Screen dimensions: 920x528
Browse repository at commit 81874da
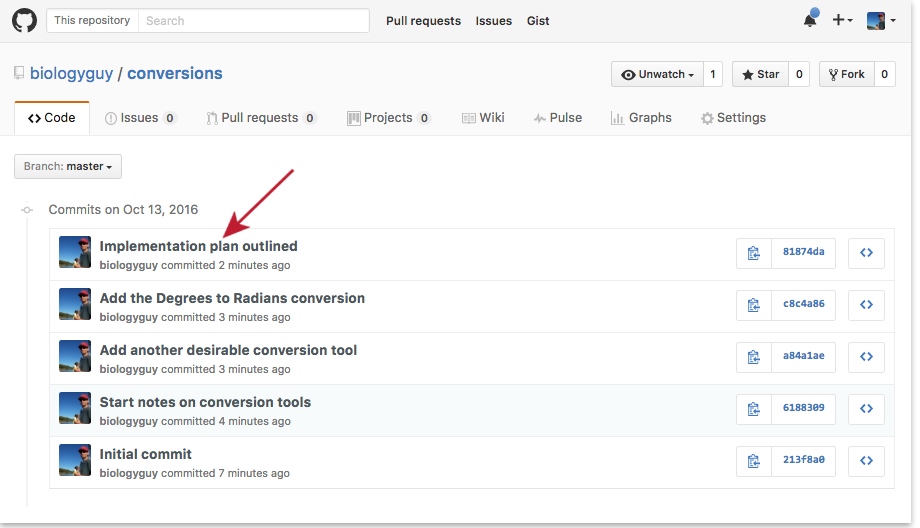coord(866,253)
